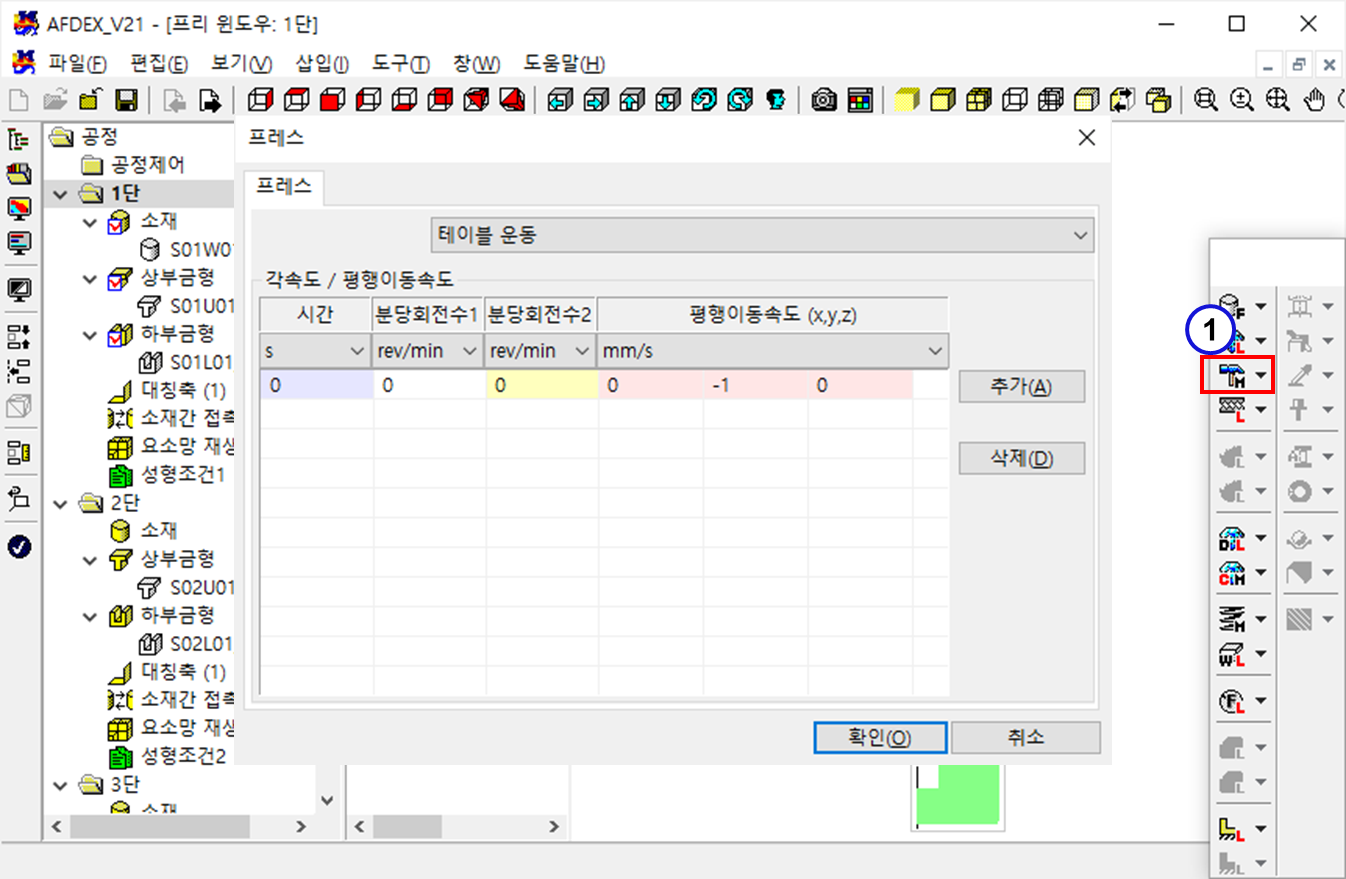
Task: Open the mm/s unit dropdown
Action: pyautogui.click(x=772, y=351)
